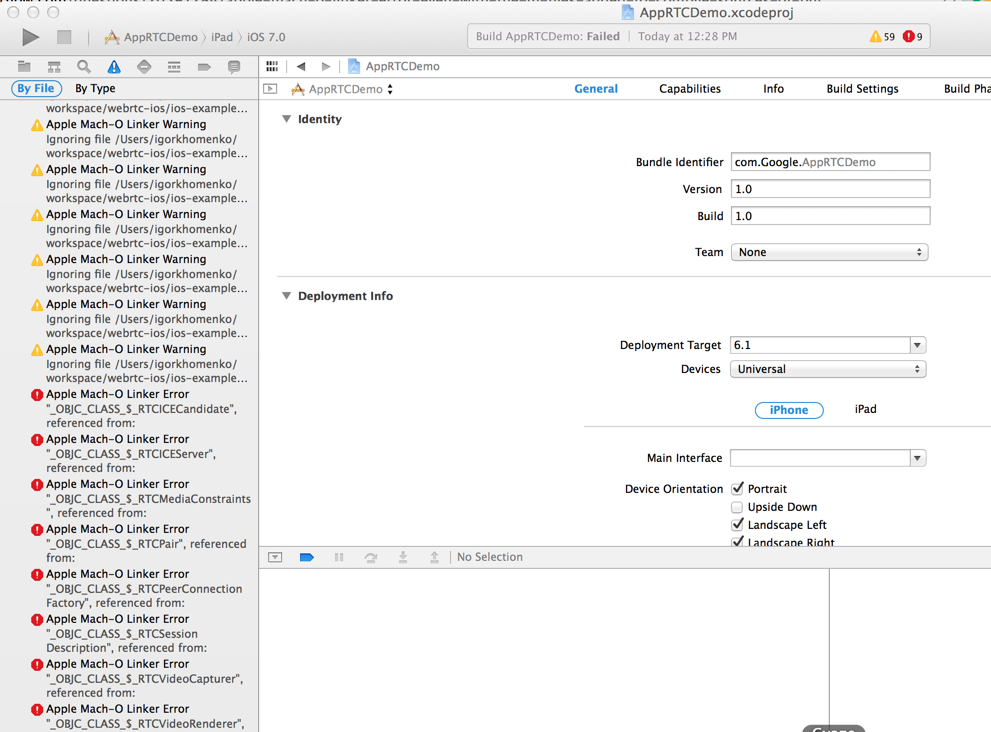Select the RTCPair linker error

pyautogui.click(x=142, y=543)
